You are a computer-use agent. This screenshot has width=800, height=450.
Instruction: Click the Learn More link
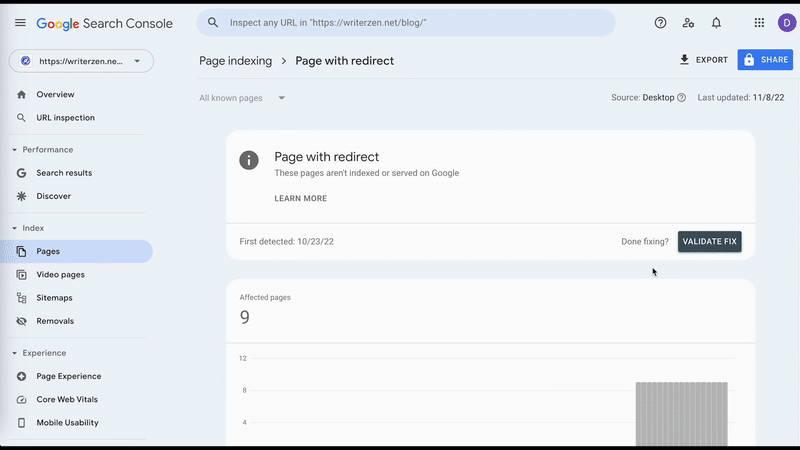(300, 199)
